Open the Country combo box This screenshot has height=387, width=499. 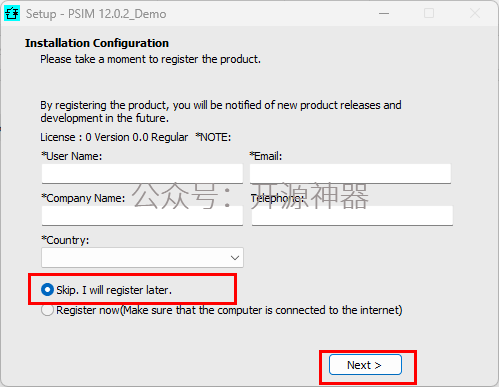point(142,257)
